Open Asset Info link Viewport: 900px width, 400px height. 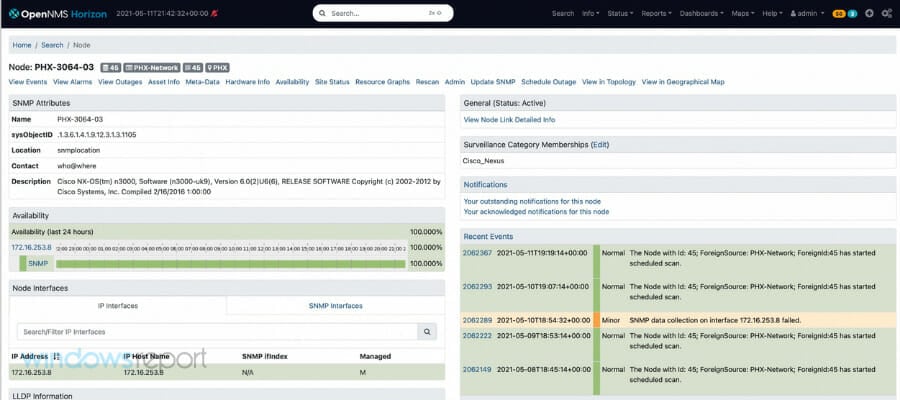[x=164, y=82]
